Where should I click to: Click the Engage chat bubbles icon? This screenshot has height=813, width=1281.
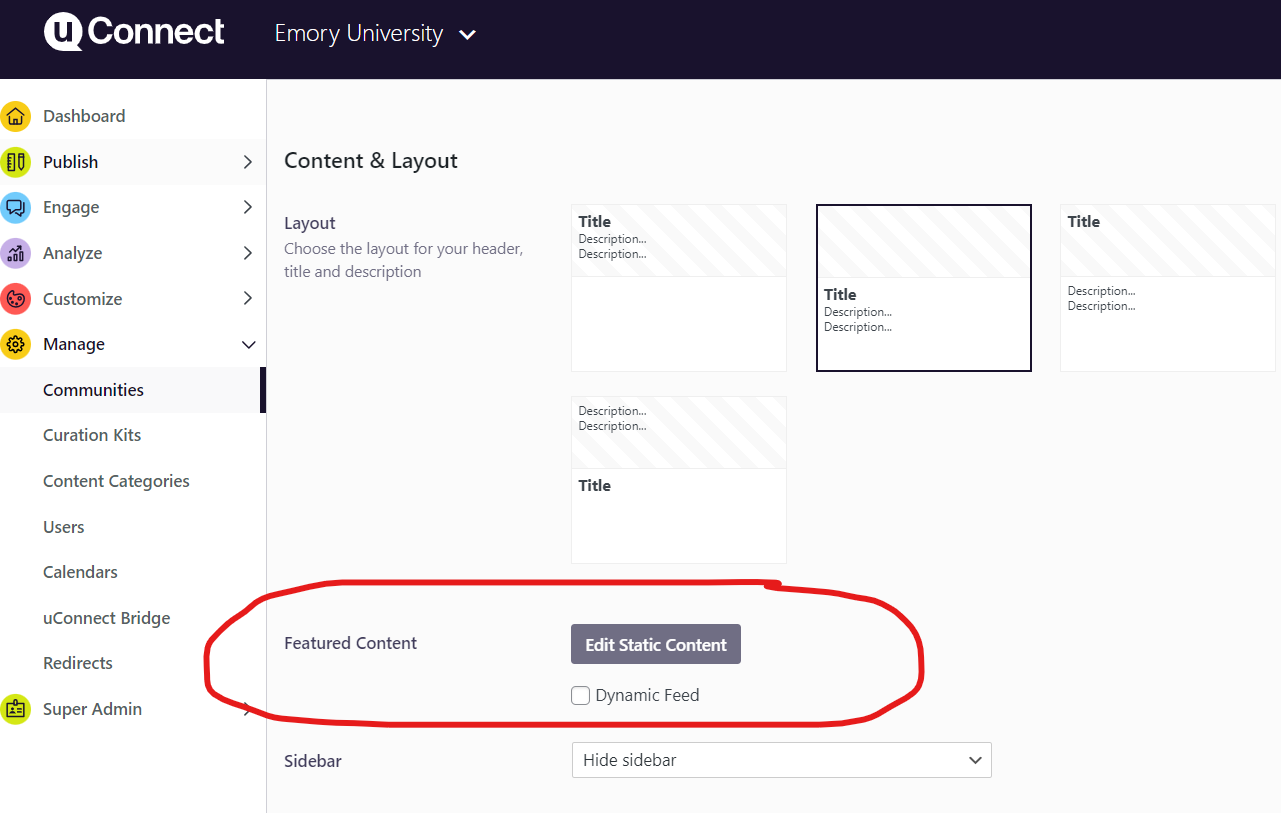15,208
